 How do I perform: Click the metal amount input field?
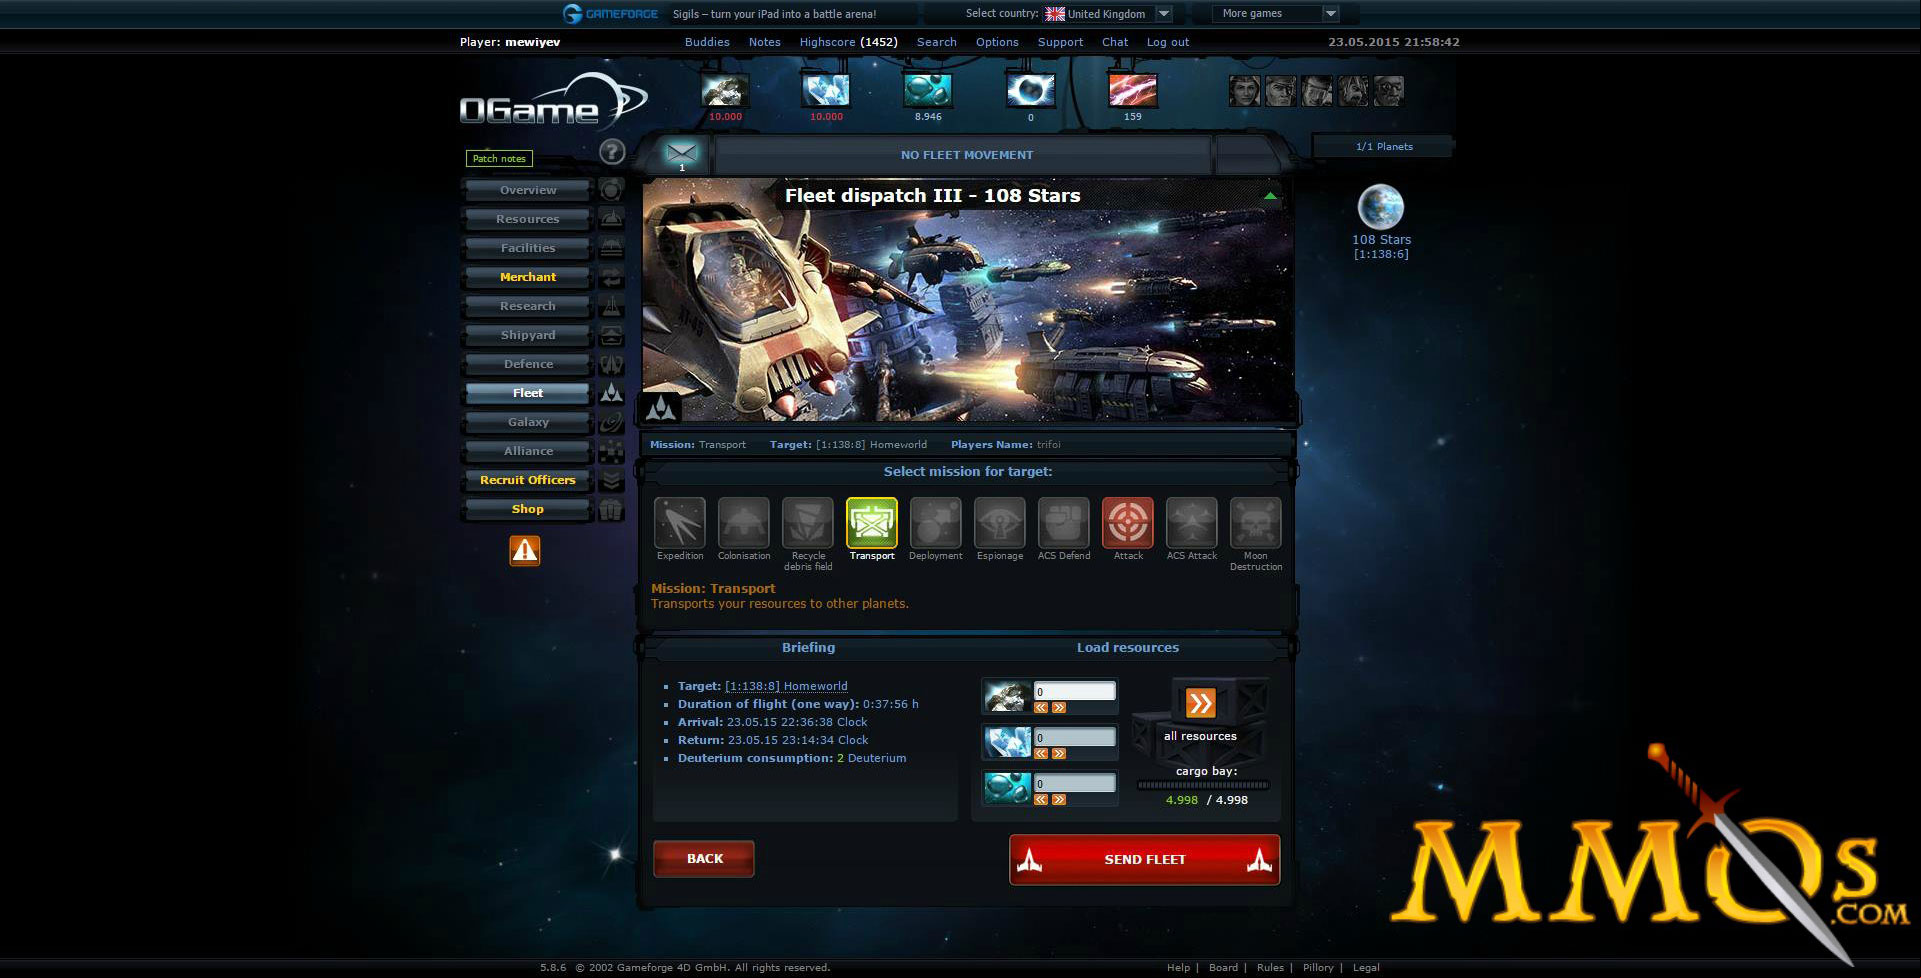(1075, 691)
